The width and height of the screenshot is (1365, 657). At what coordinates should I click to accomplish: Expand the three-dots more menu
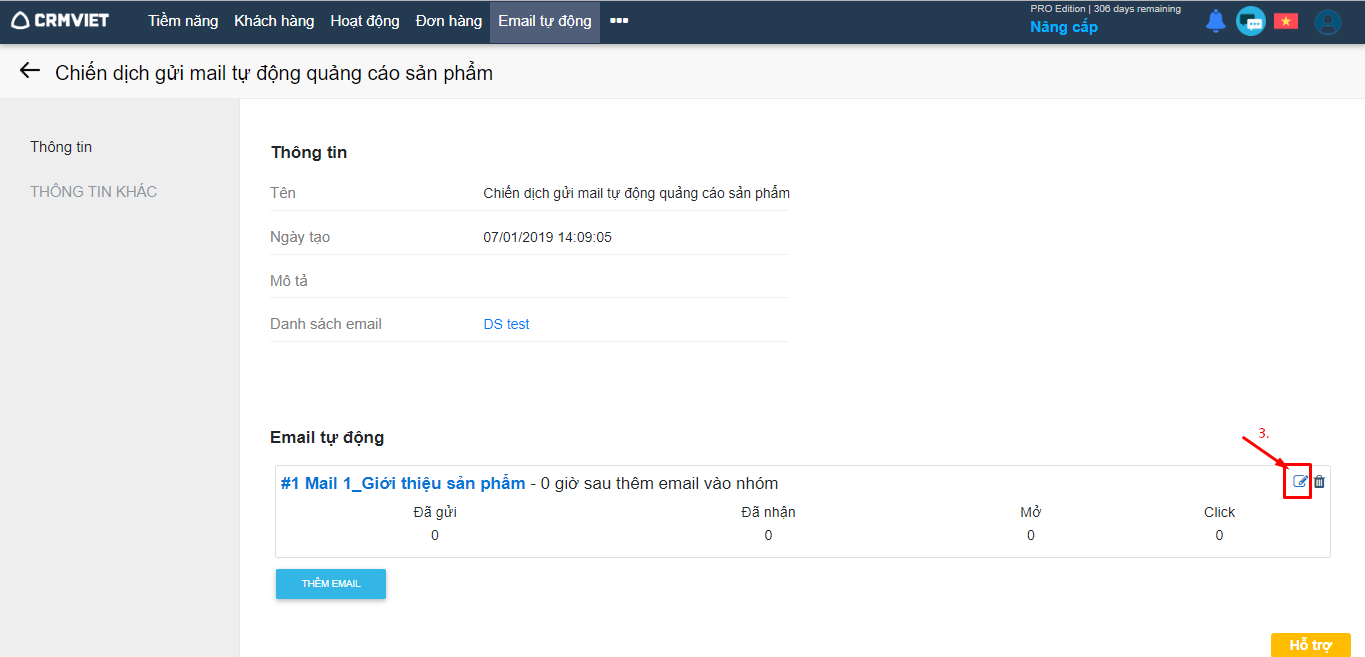[619, 21]
